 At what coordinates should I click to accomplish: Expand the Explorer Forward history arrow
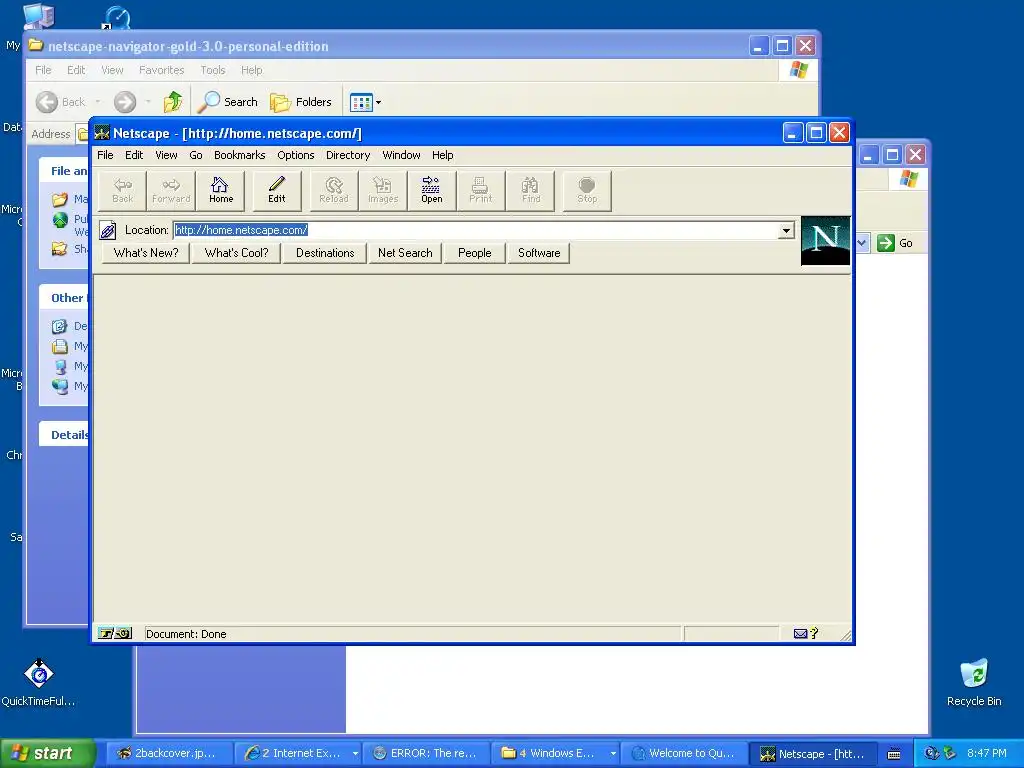(x=148, y=102)
